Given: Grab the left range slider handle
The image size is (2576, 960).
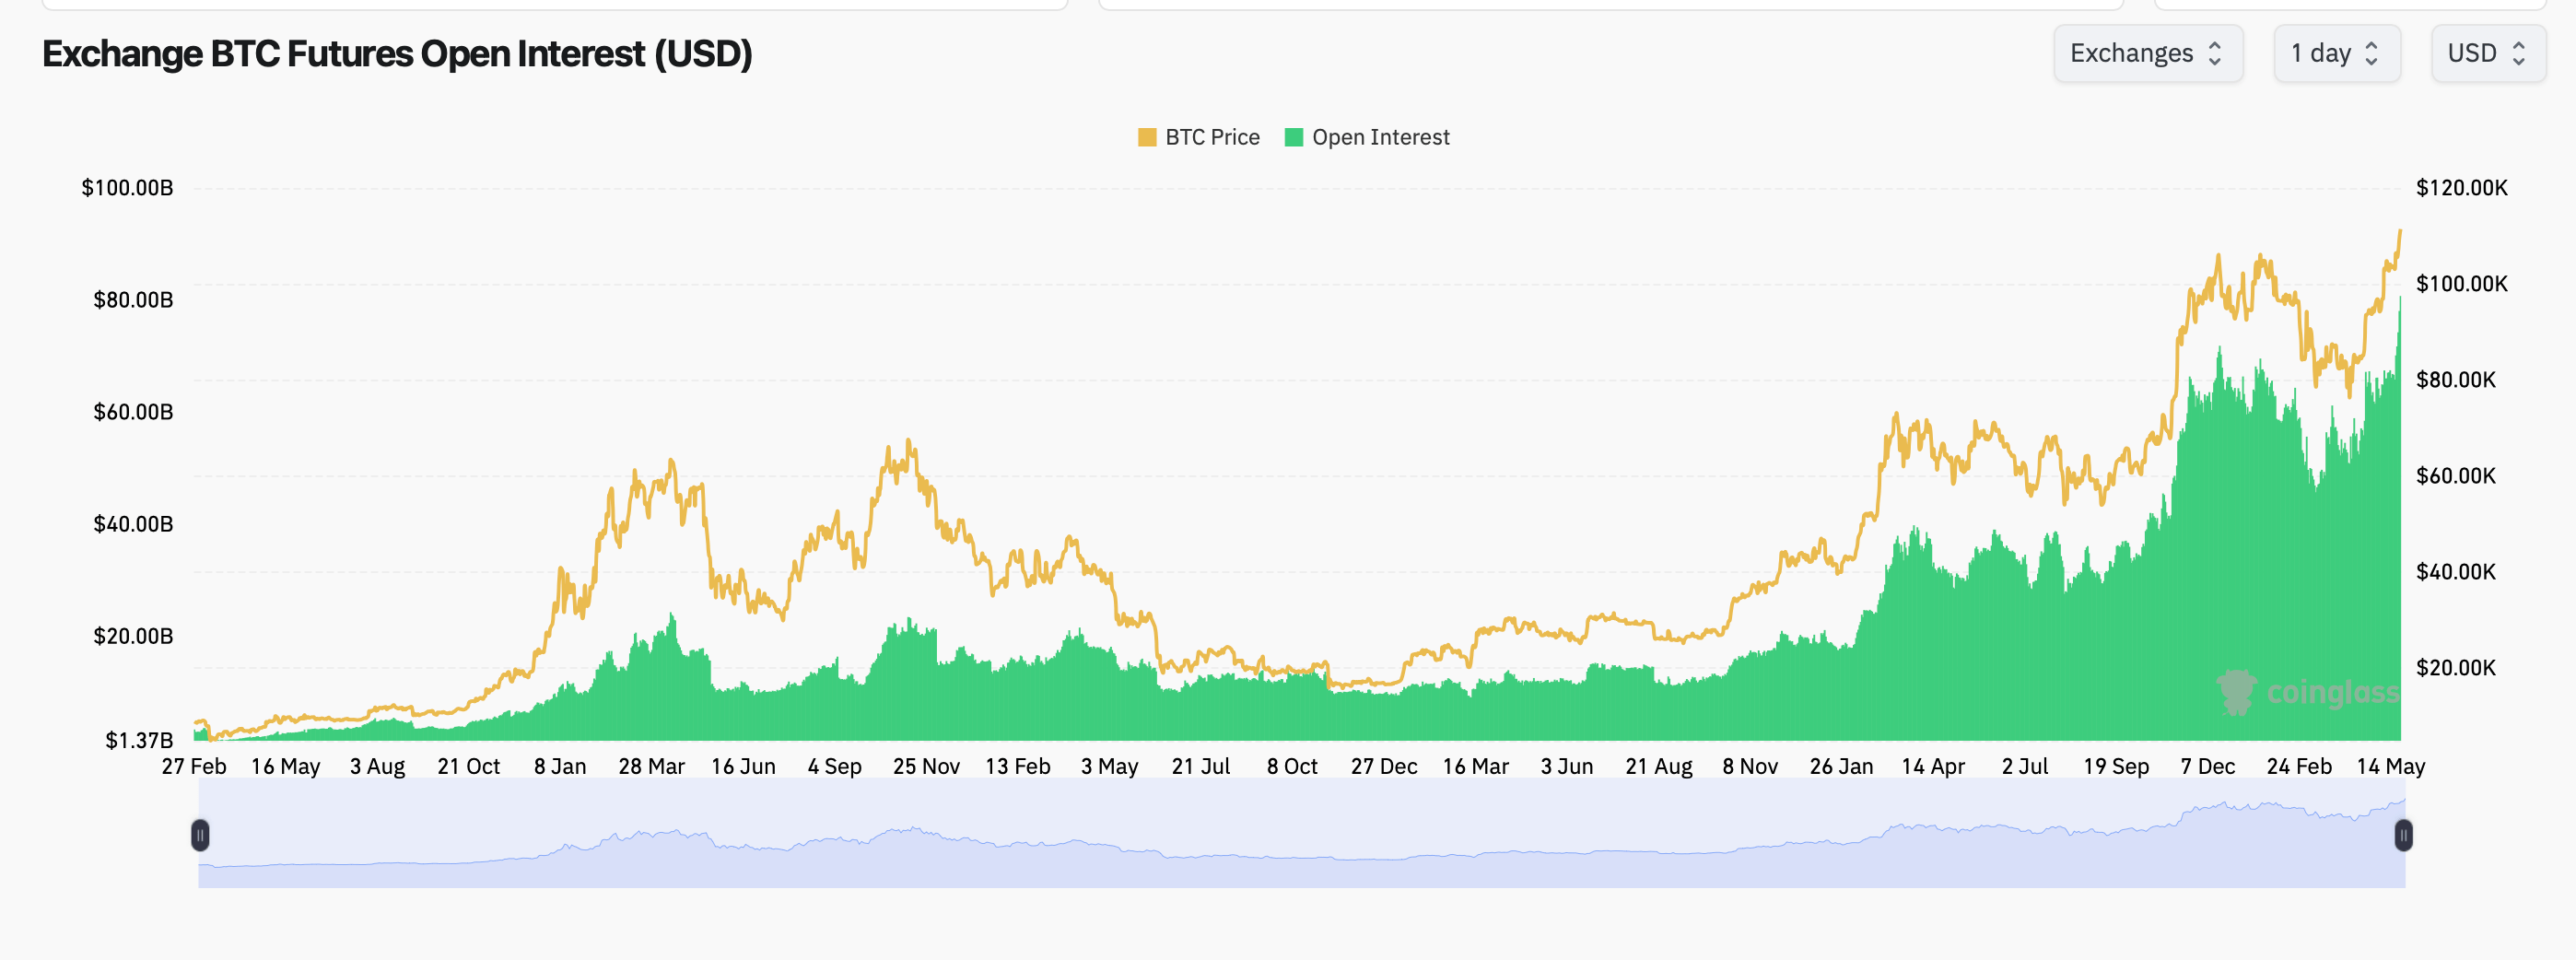Looking at the screenshot, I should point(200,835).
